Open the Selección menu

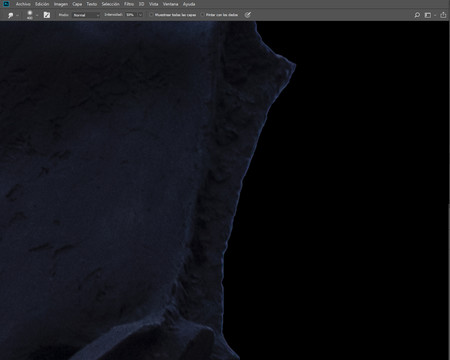(x=110, y=4)
